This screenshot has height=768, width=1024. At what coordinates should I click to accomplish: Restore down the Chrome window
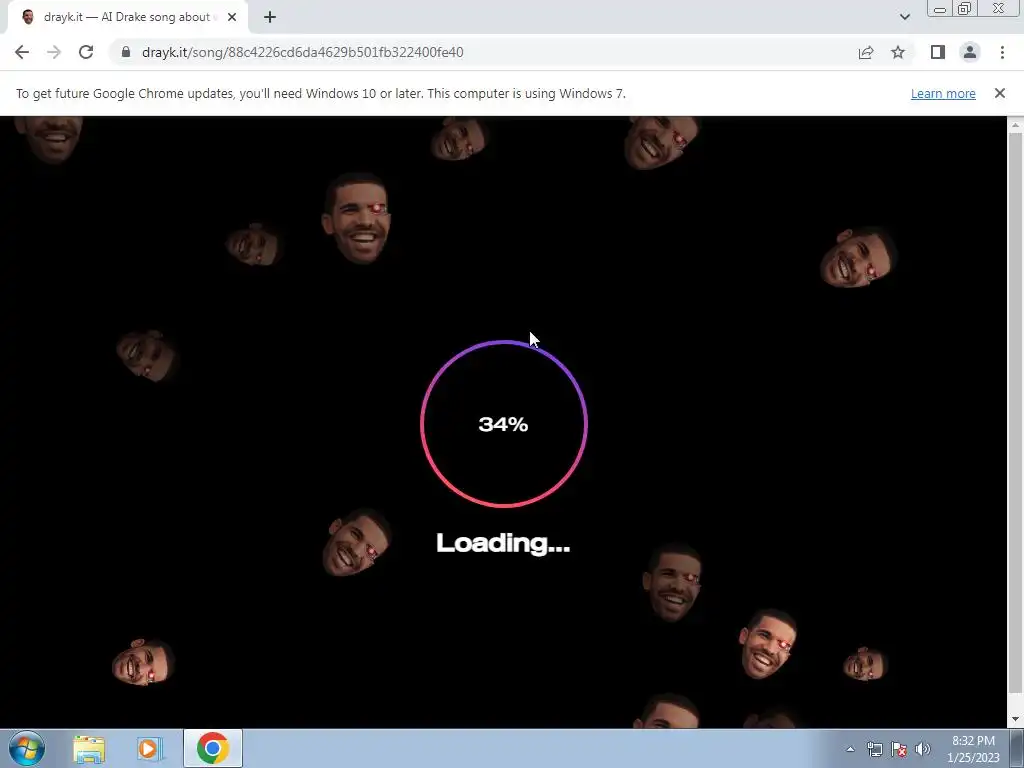tap(964, 9)
